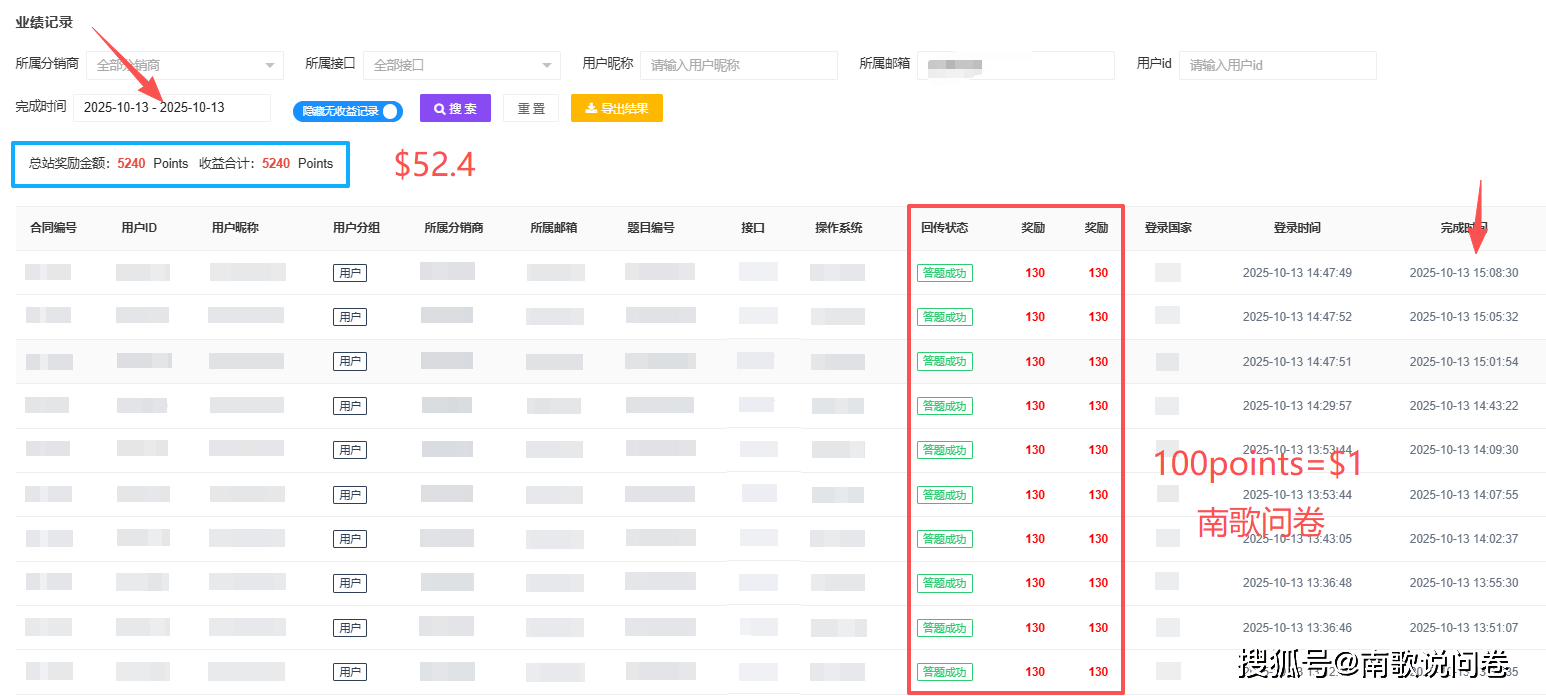Click the 所属邮箱 input field
The image size is (1546, 696).
click(1016, 65)
